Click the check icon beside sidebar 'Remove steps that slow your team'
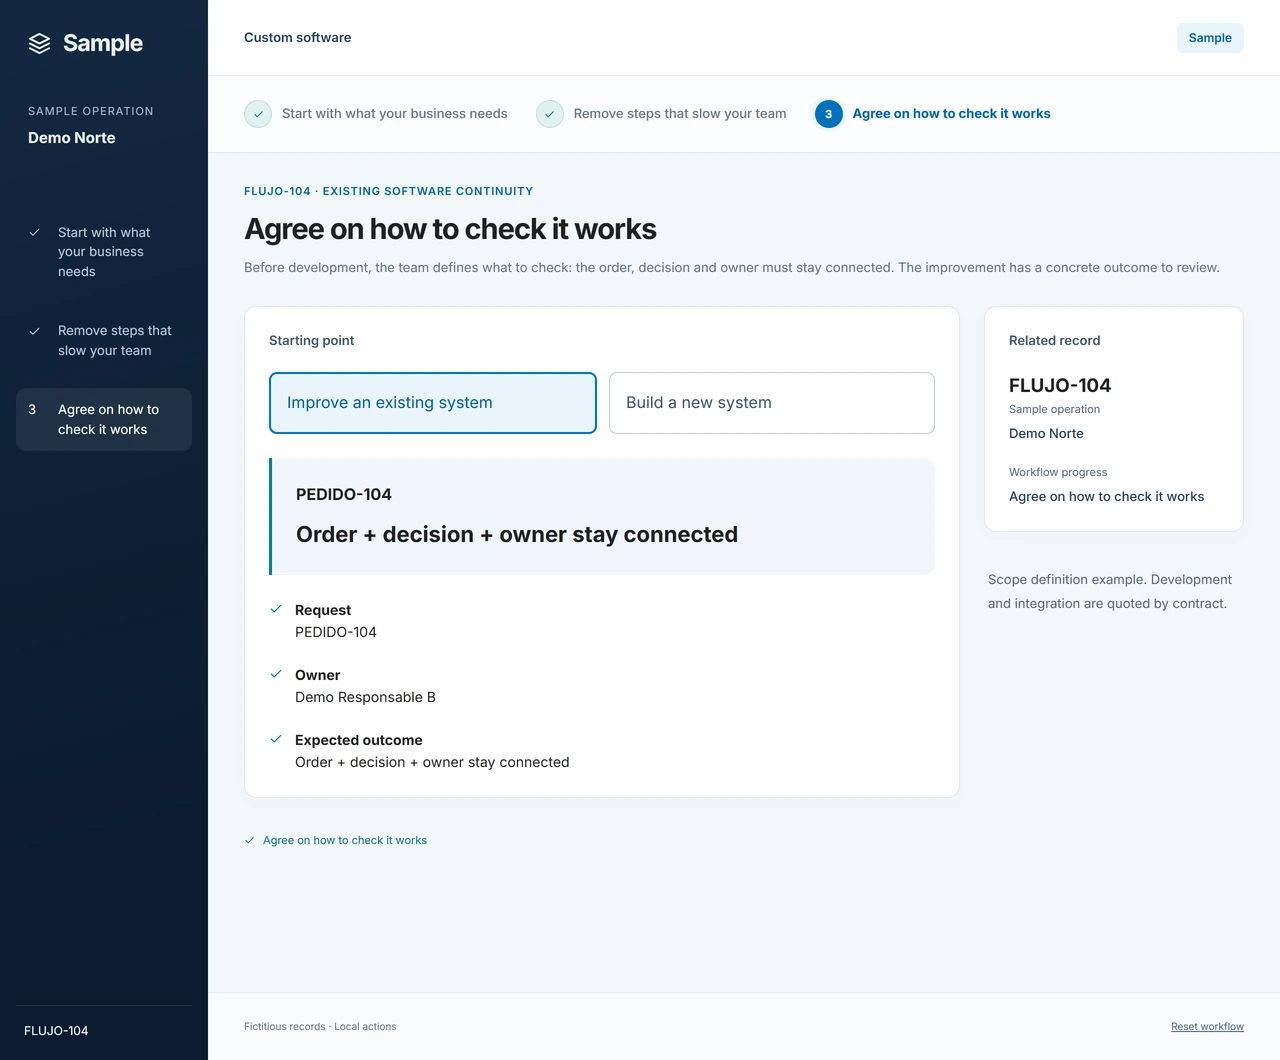 tap(34, 330)
